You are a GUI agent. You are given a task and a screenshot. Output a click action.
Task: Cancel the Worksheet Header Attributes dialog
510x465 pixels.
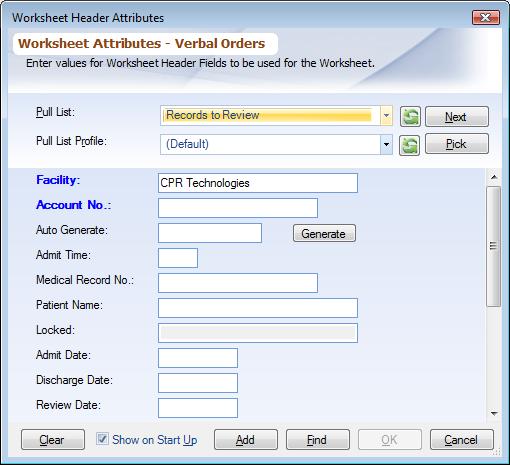click(x=462, y=440)
